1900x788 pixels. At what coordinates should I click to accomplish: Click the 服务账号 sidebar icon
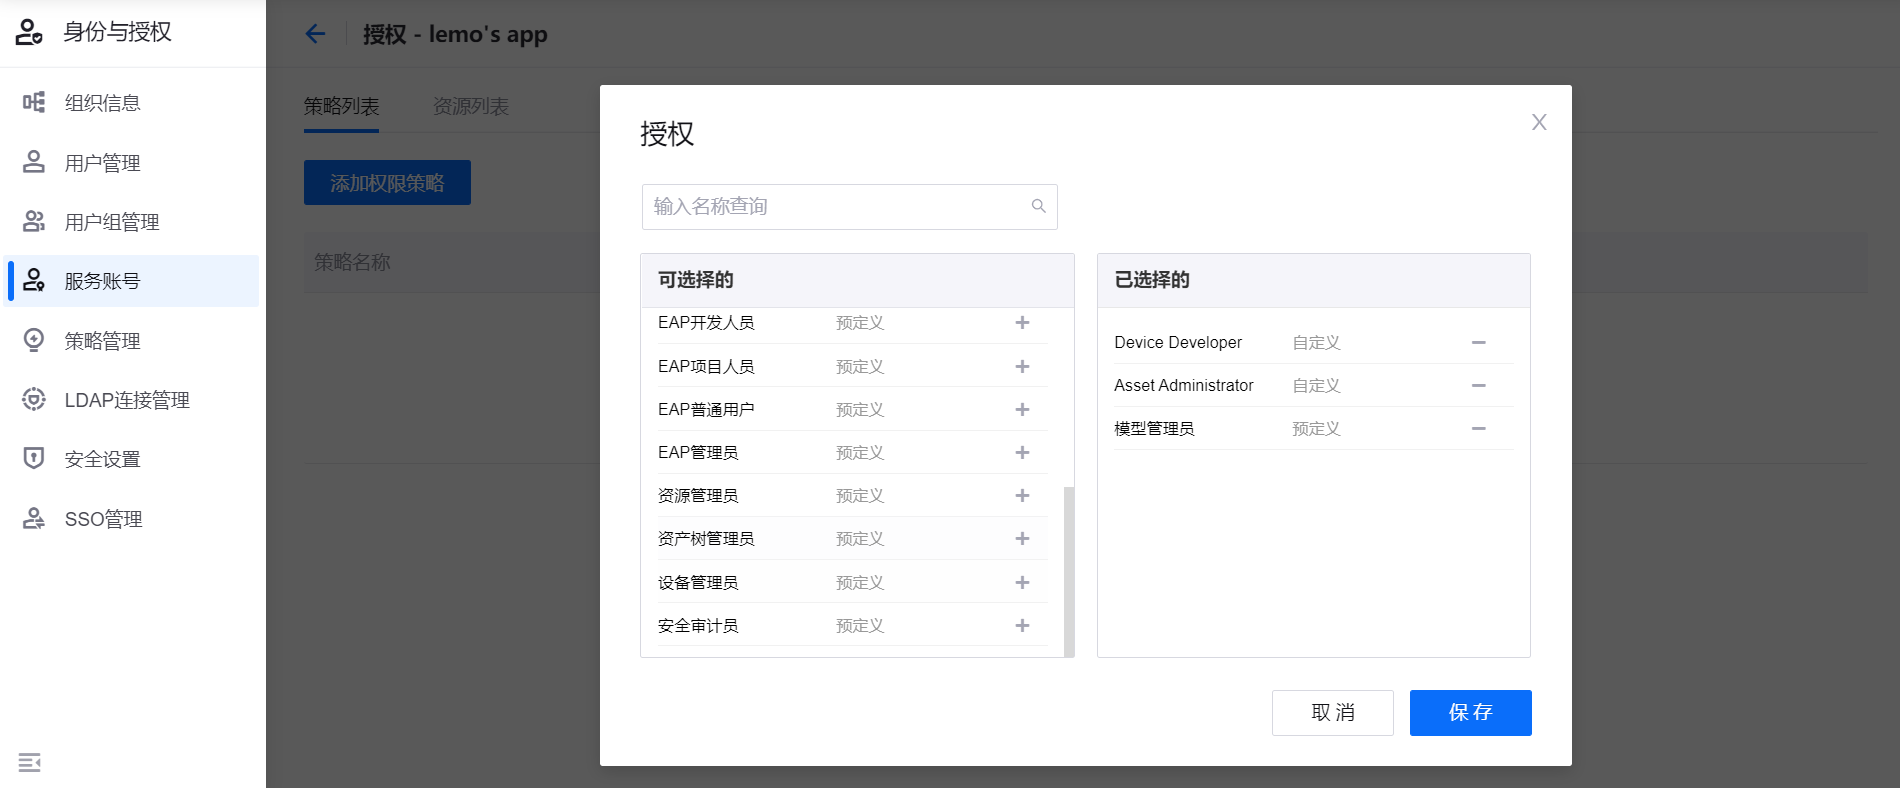[34, 280]
